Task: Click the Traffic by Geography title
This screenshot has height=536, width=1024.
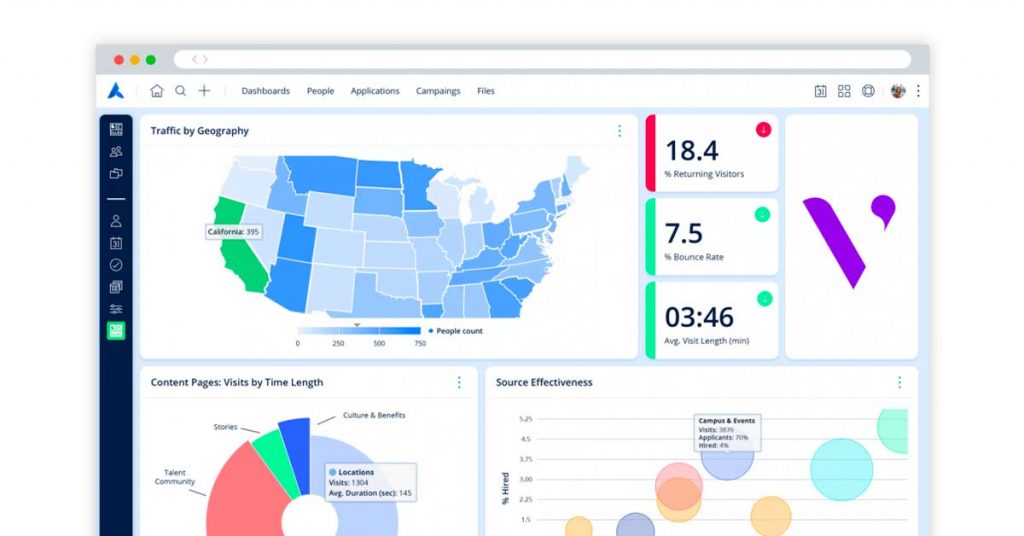Action: [200, 131]
